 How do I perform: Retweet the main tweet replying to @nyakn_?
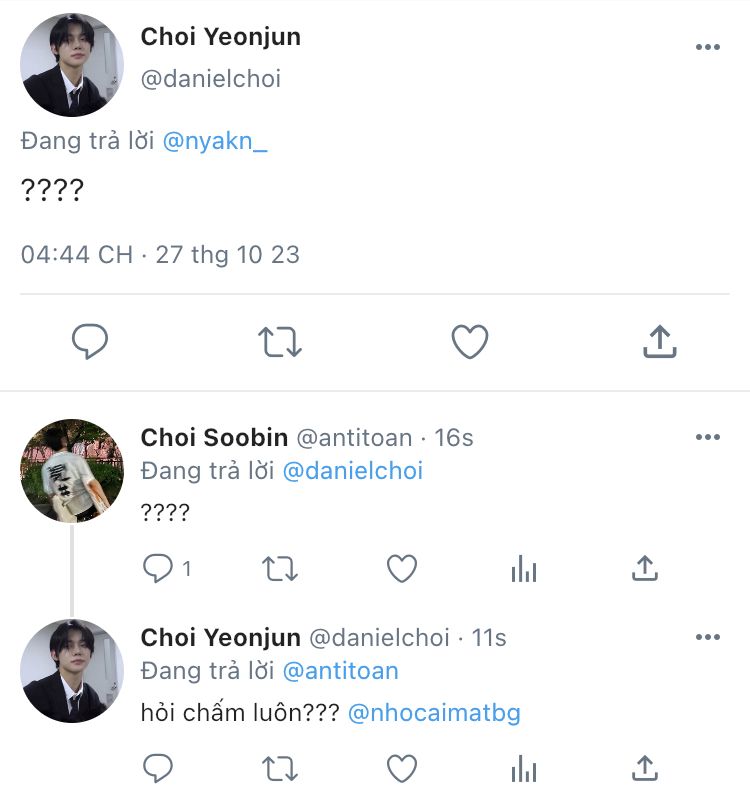pos(280,343)
